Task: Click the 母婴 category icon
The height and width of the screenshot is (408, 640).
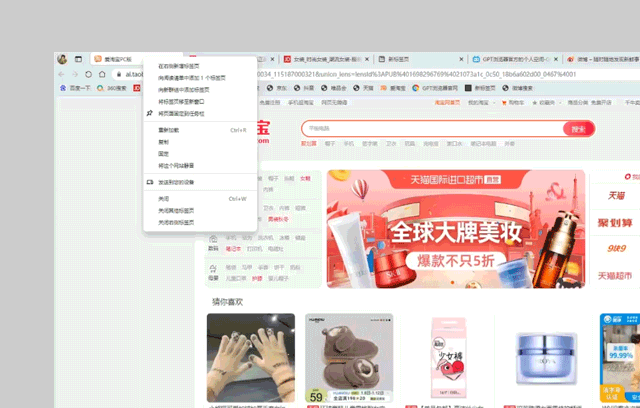Action: (213, 268)
